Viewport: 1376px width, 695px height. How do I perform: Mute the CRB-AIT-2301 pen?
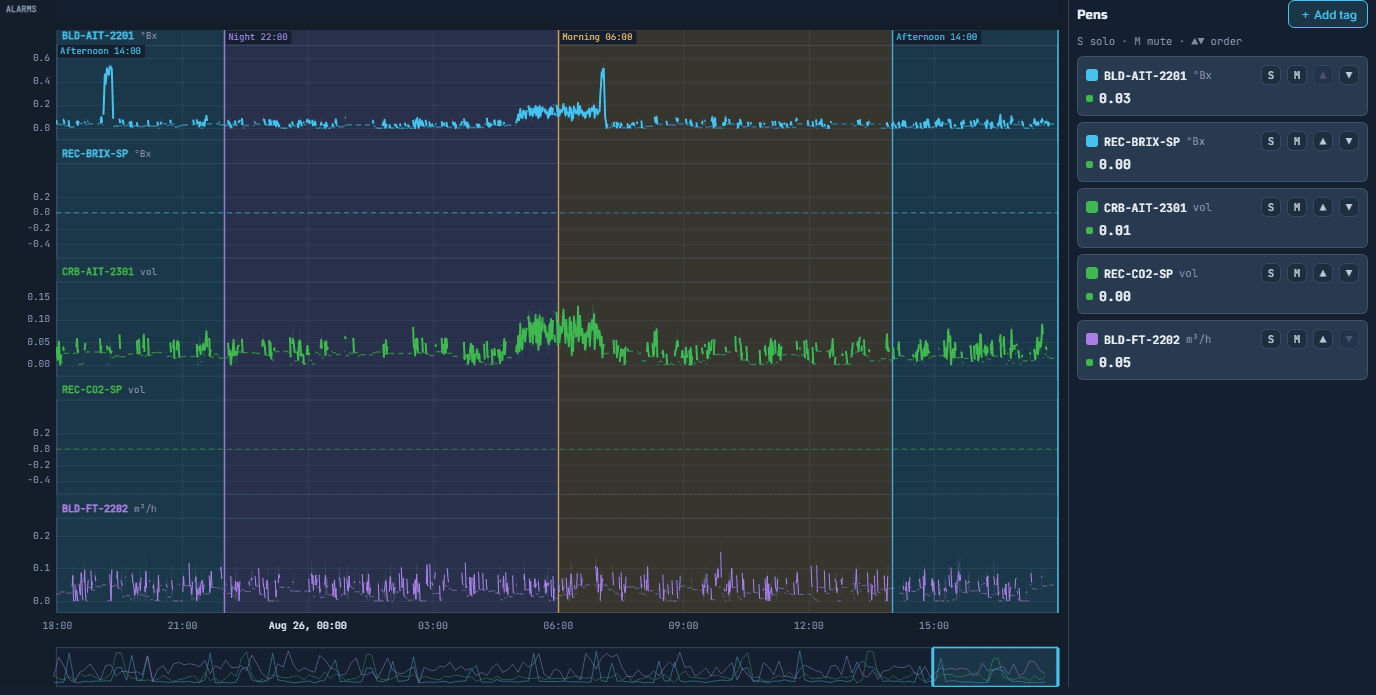(1297, 207)
